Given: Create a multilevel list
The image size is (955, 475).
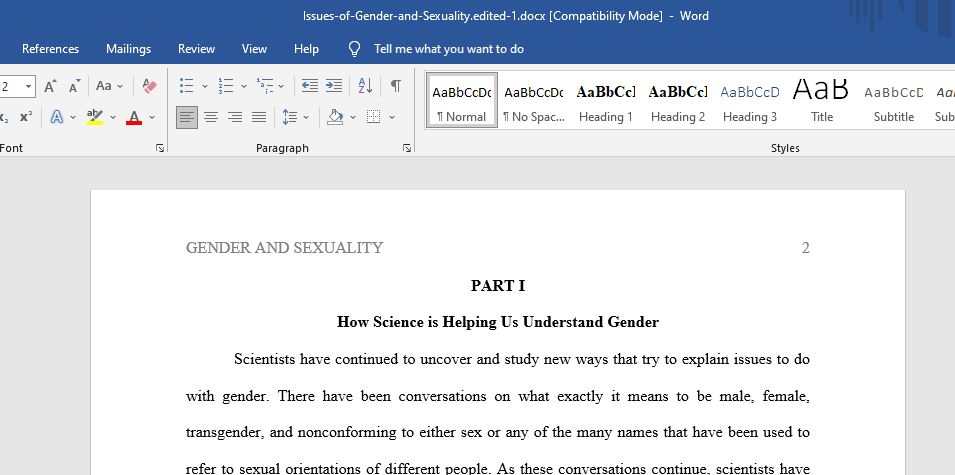Looking at the screenshot, I should (x=265, y=86).
